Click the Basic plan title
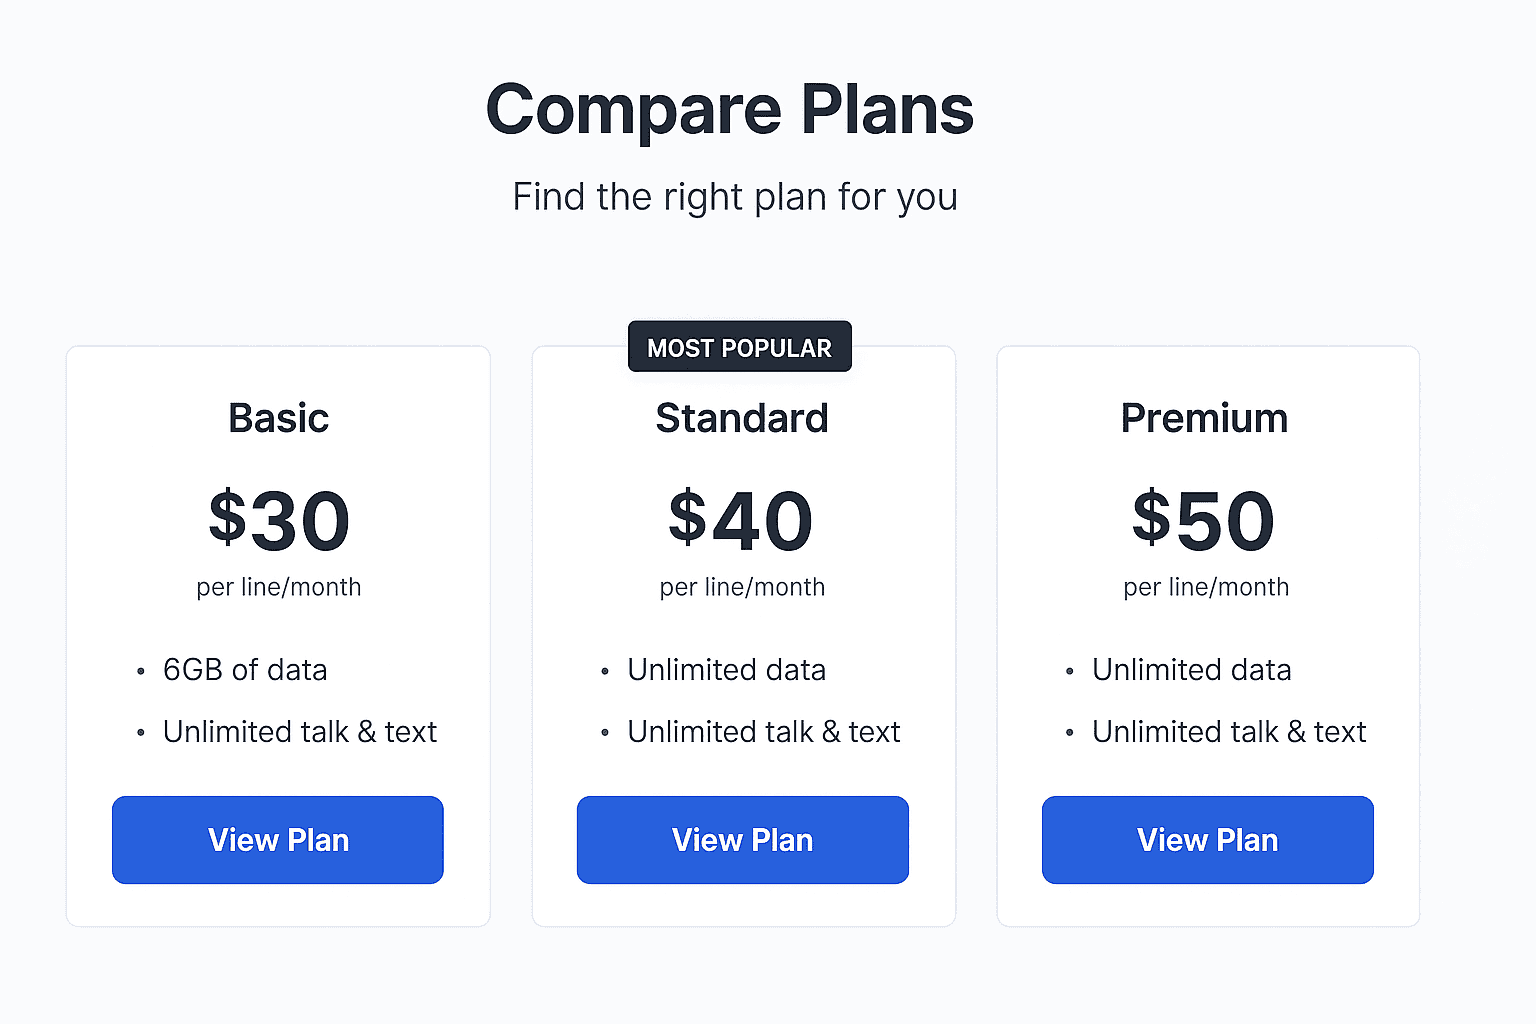This screenshot has height=1024, width=1536. click(277, 418)
